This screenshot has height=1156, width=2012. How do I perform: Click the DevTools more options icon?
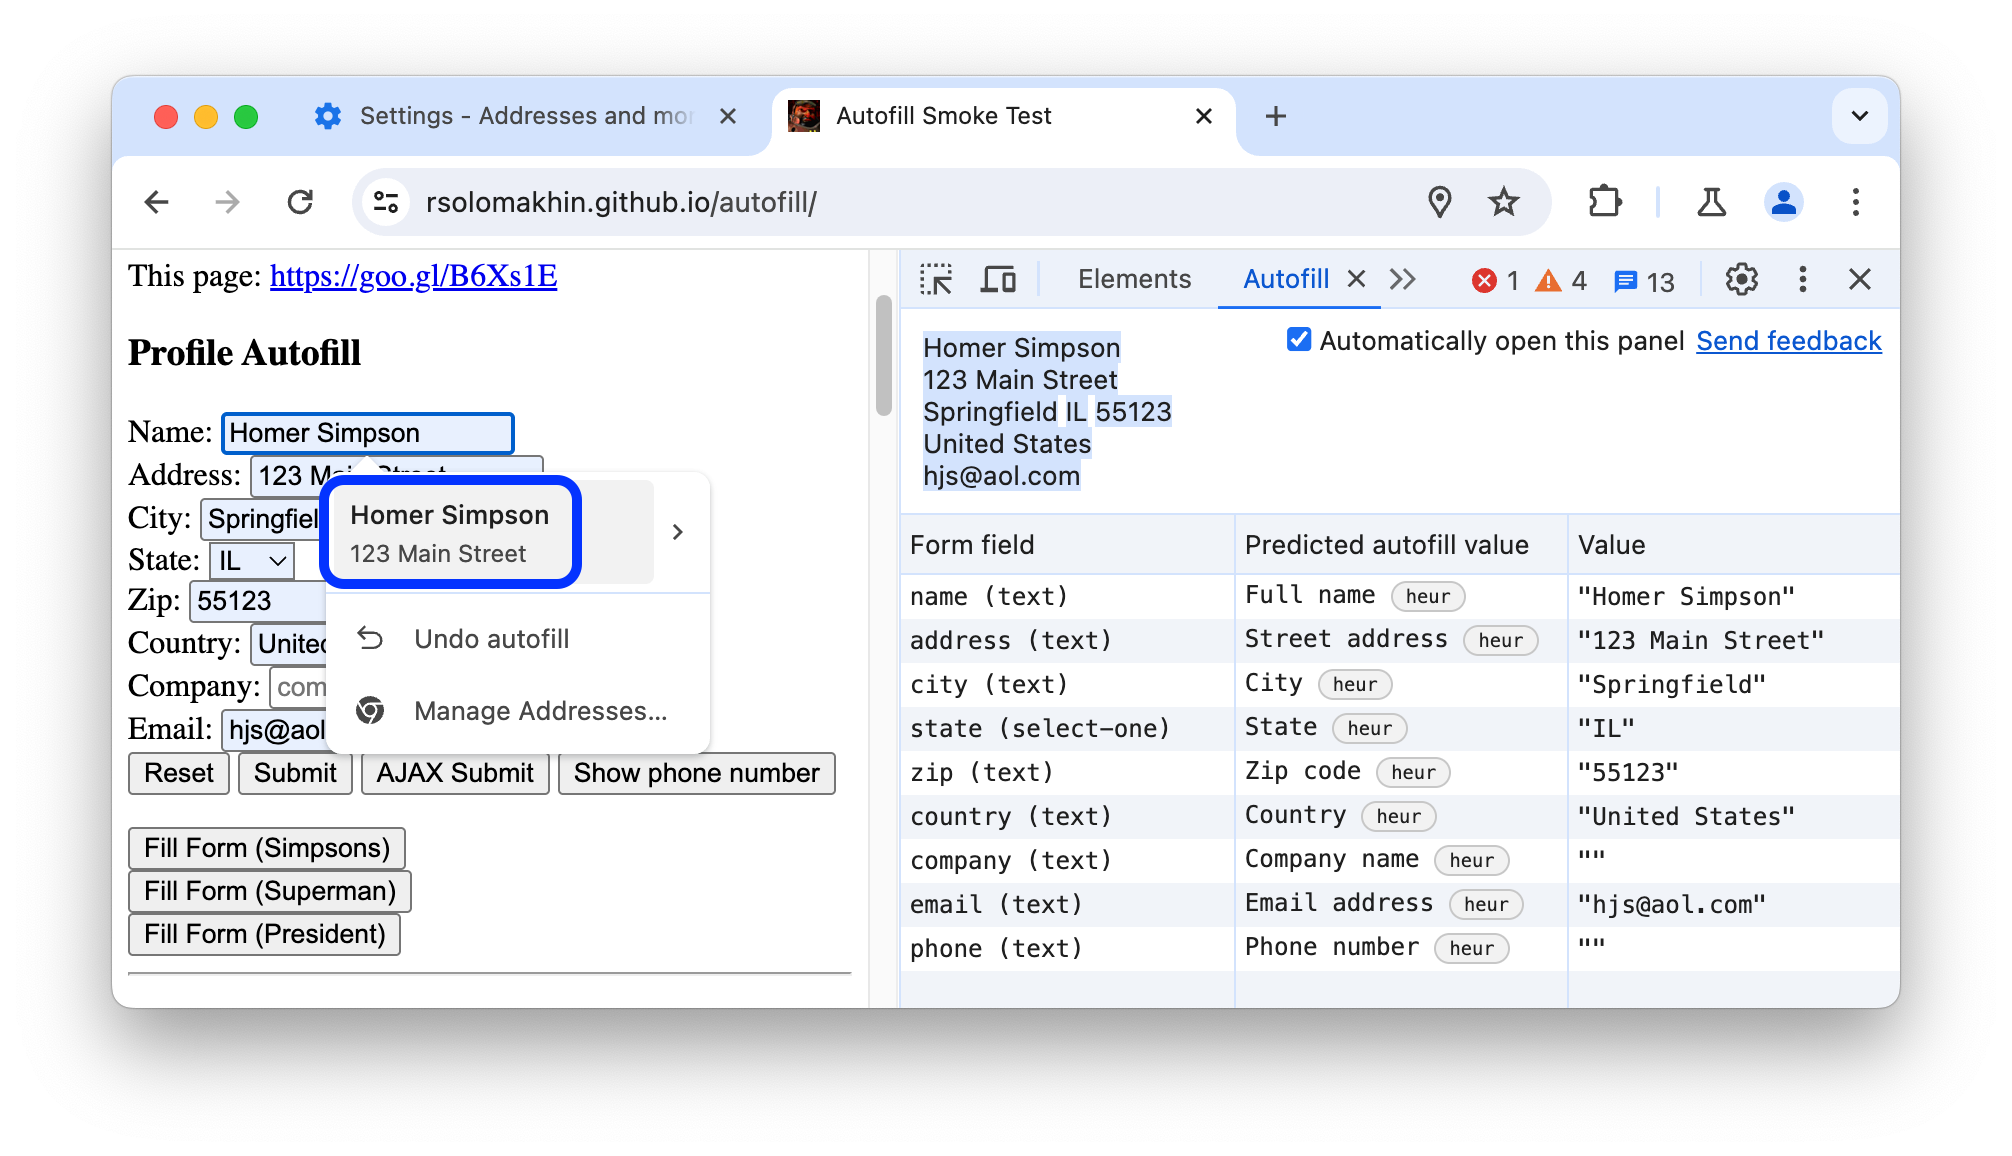[1803, 279]
